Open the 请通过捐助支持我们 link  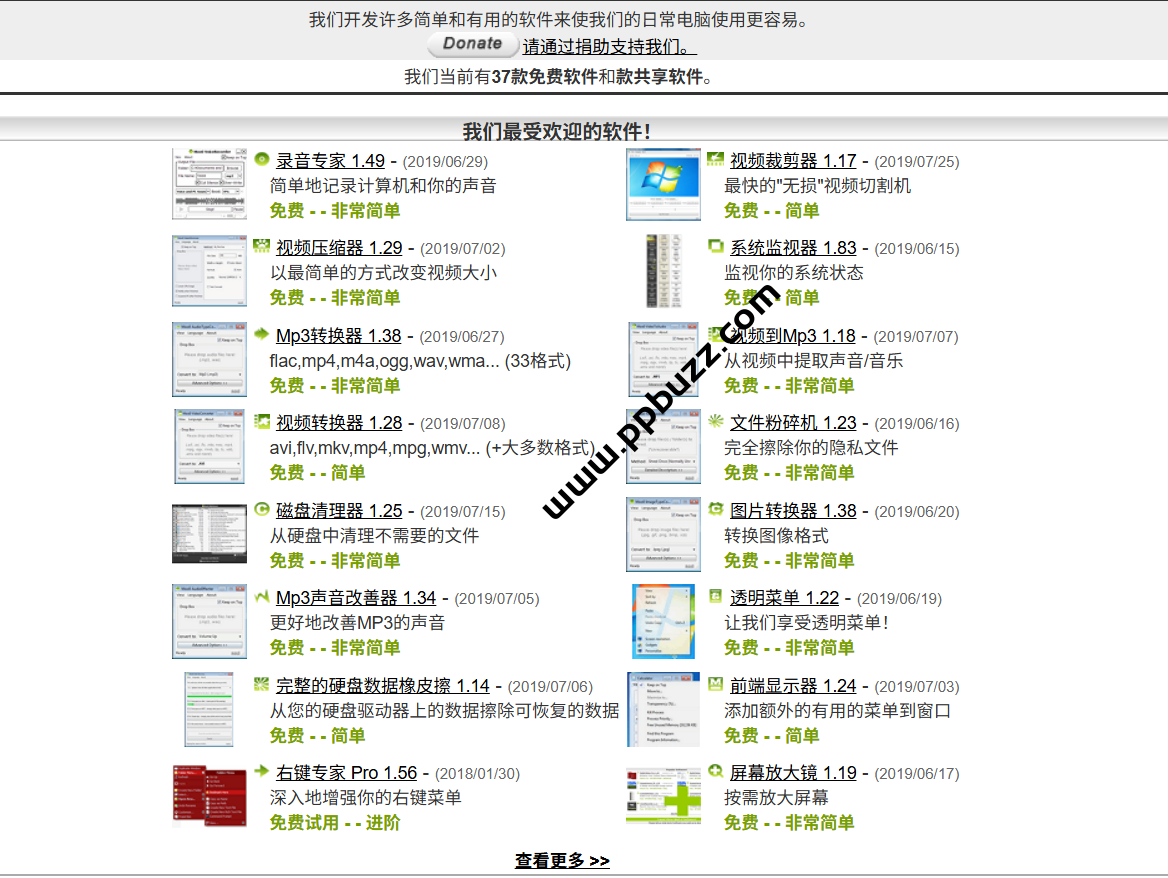pyautogui.click(x=608, y=47)
